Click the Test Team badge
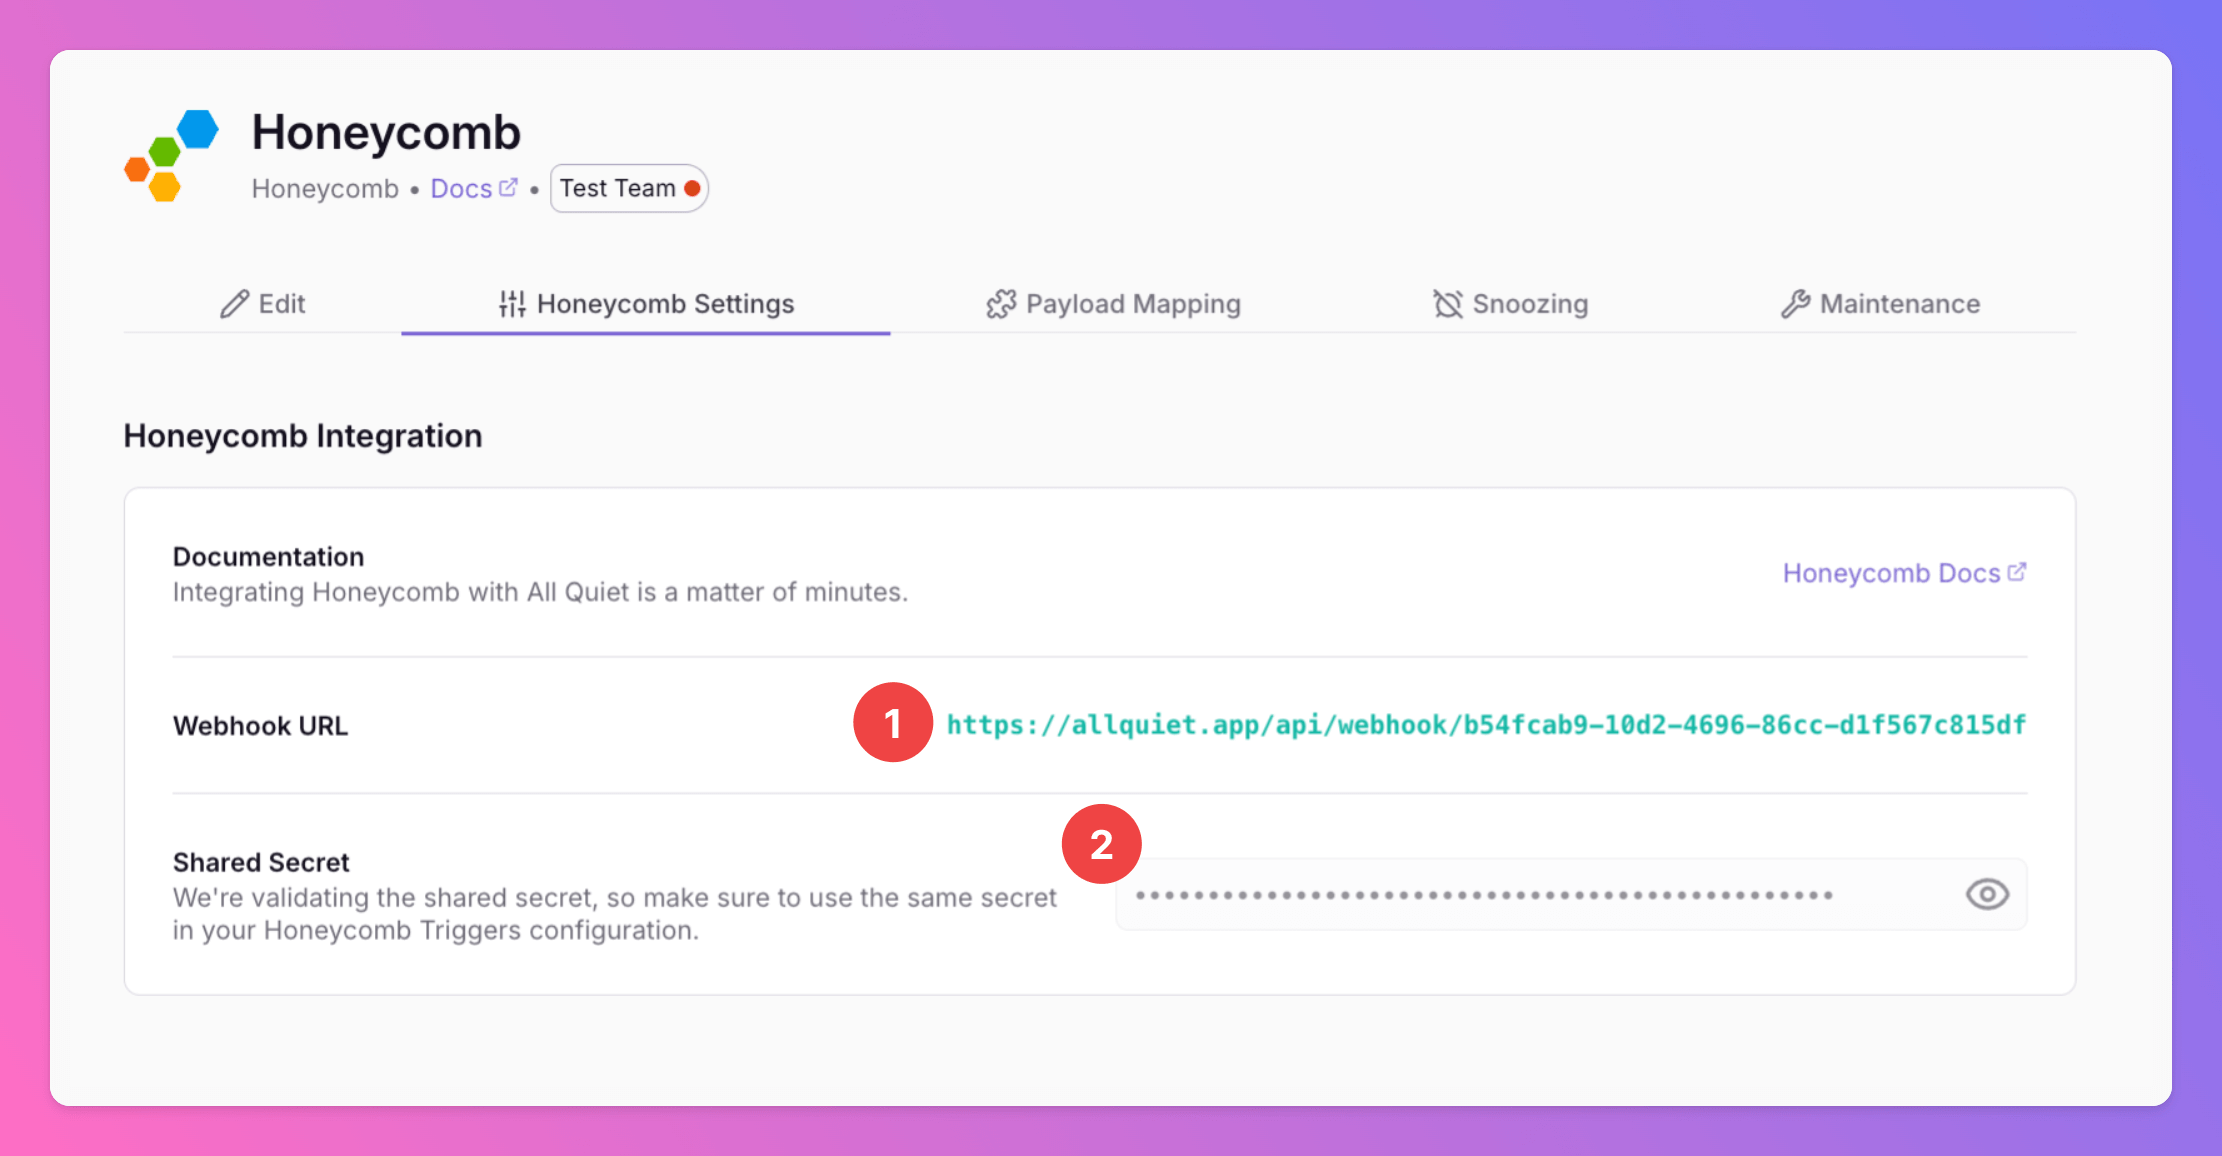Screen dimensions: 2222x1156 [x=617, y=188]
